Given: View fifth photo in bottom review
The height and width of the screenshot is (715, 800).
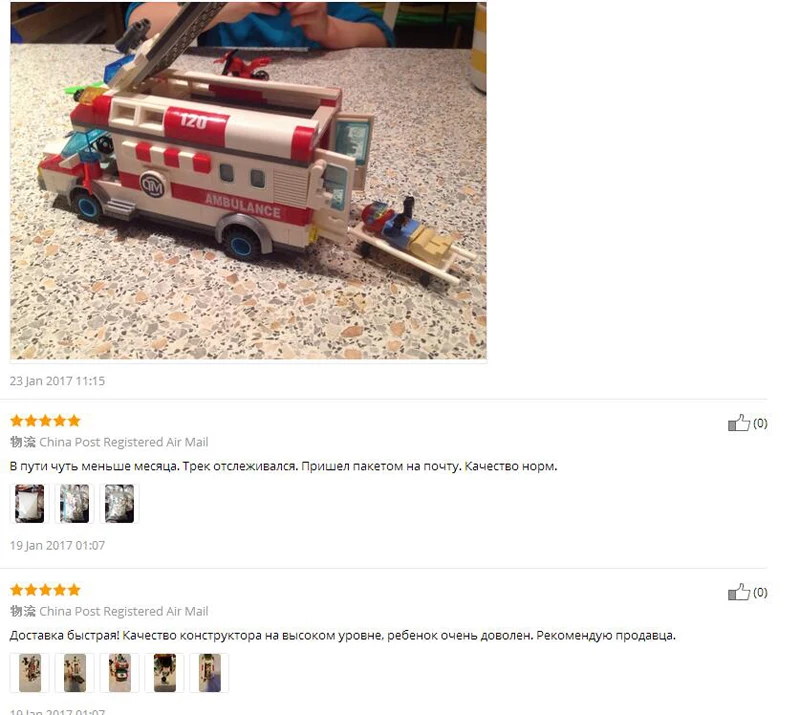Looking at the screenshot, I should pyautogui.click(x=209, y=673).
